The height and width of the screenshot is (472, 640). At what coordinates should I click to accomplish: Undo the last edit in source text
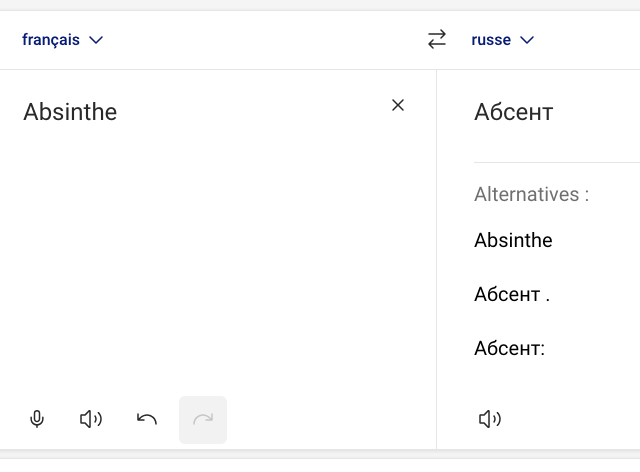tap(147, 419)
